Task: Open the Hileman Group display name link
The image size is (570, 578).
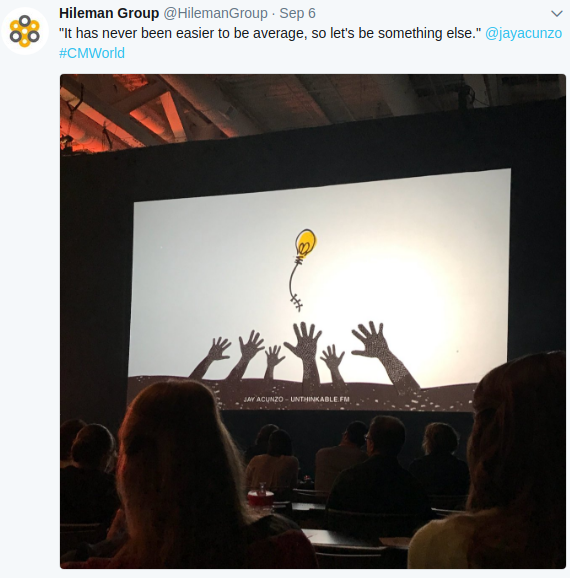Action: [109, 13]
